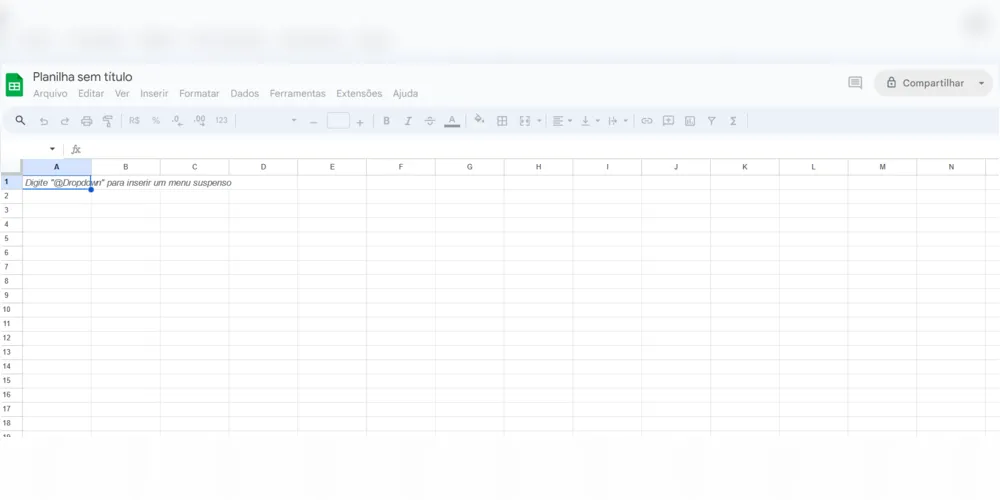Format as percent
Image resolution: width=1000 pixels, height=500 pixels.
[156, 121]
